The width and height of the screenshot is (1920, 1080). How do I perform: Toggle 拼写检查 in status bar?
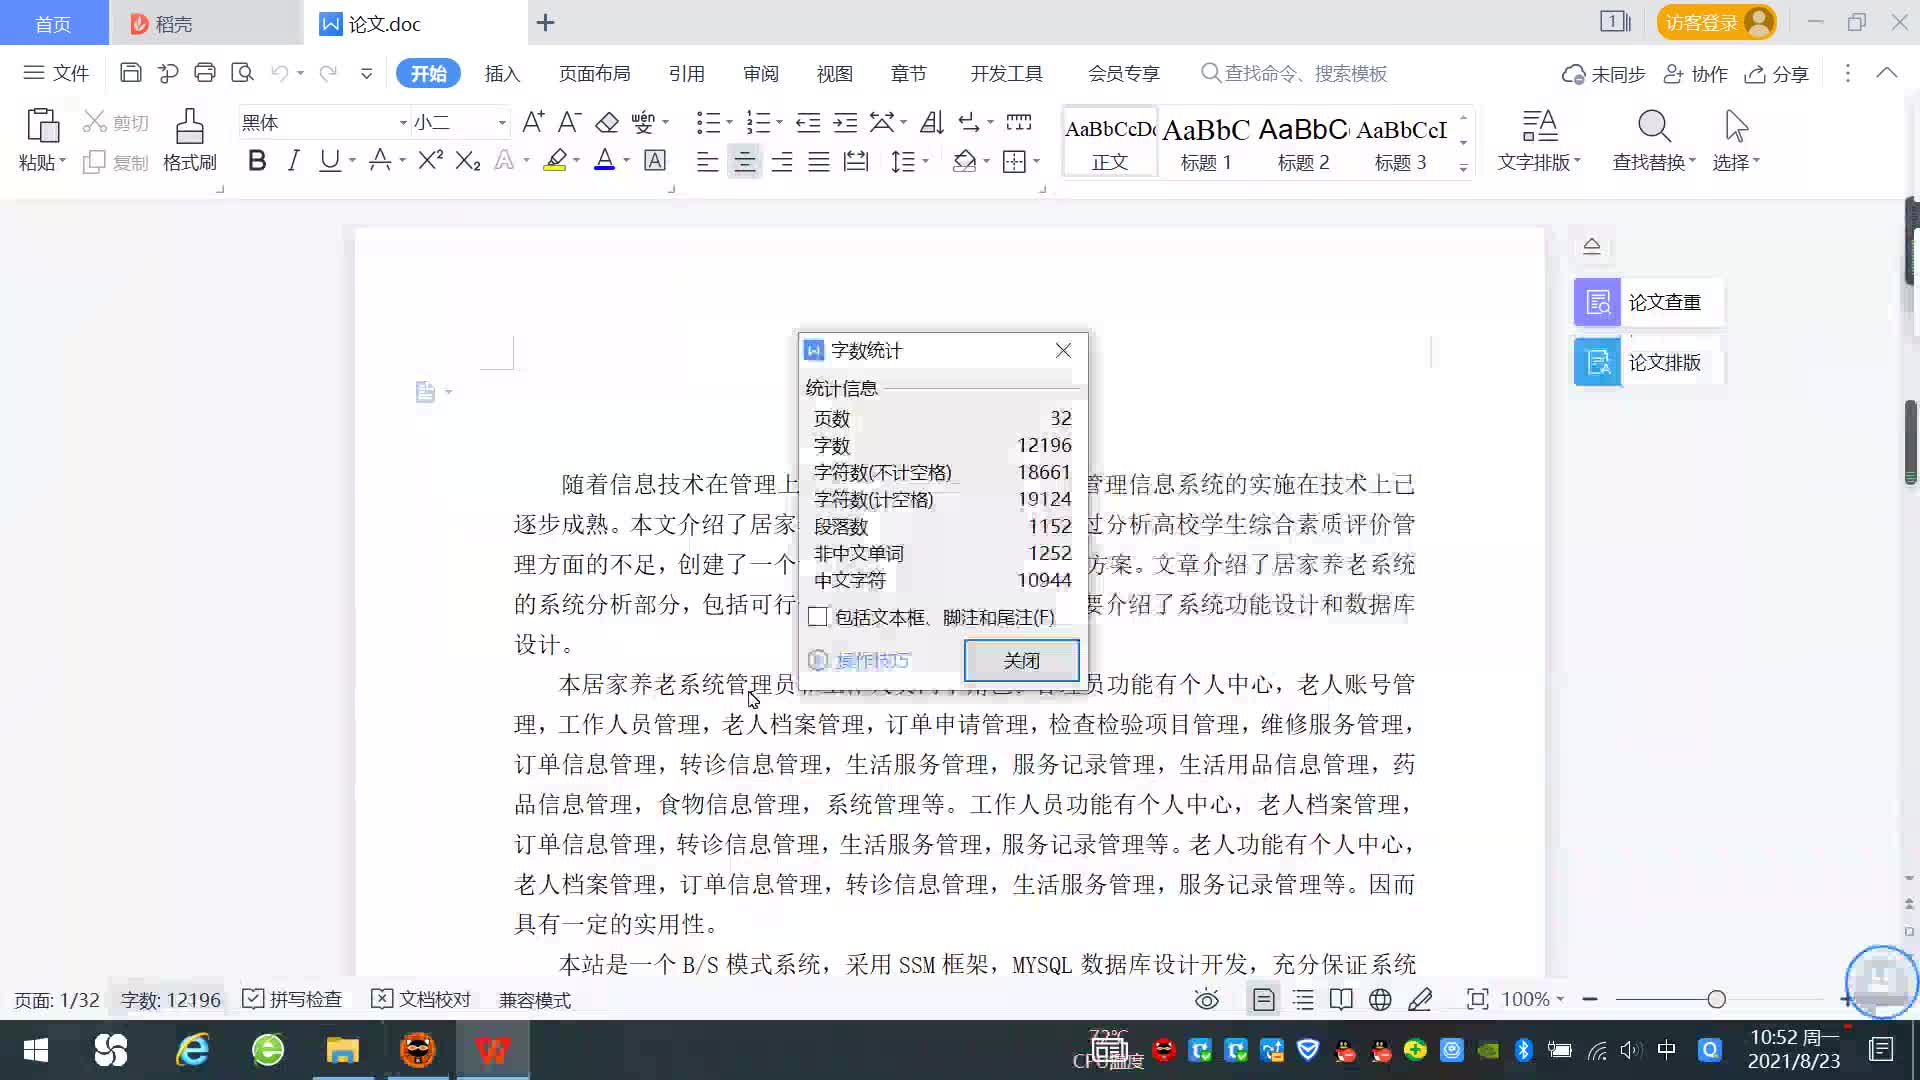[293, 1000]
